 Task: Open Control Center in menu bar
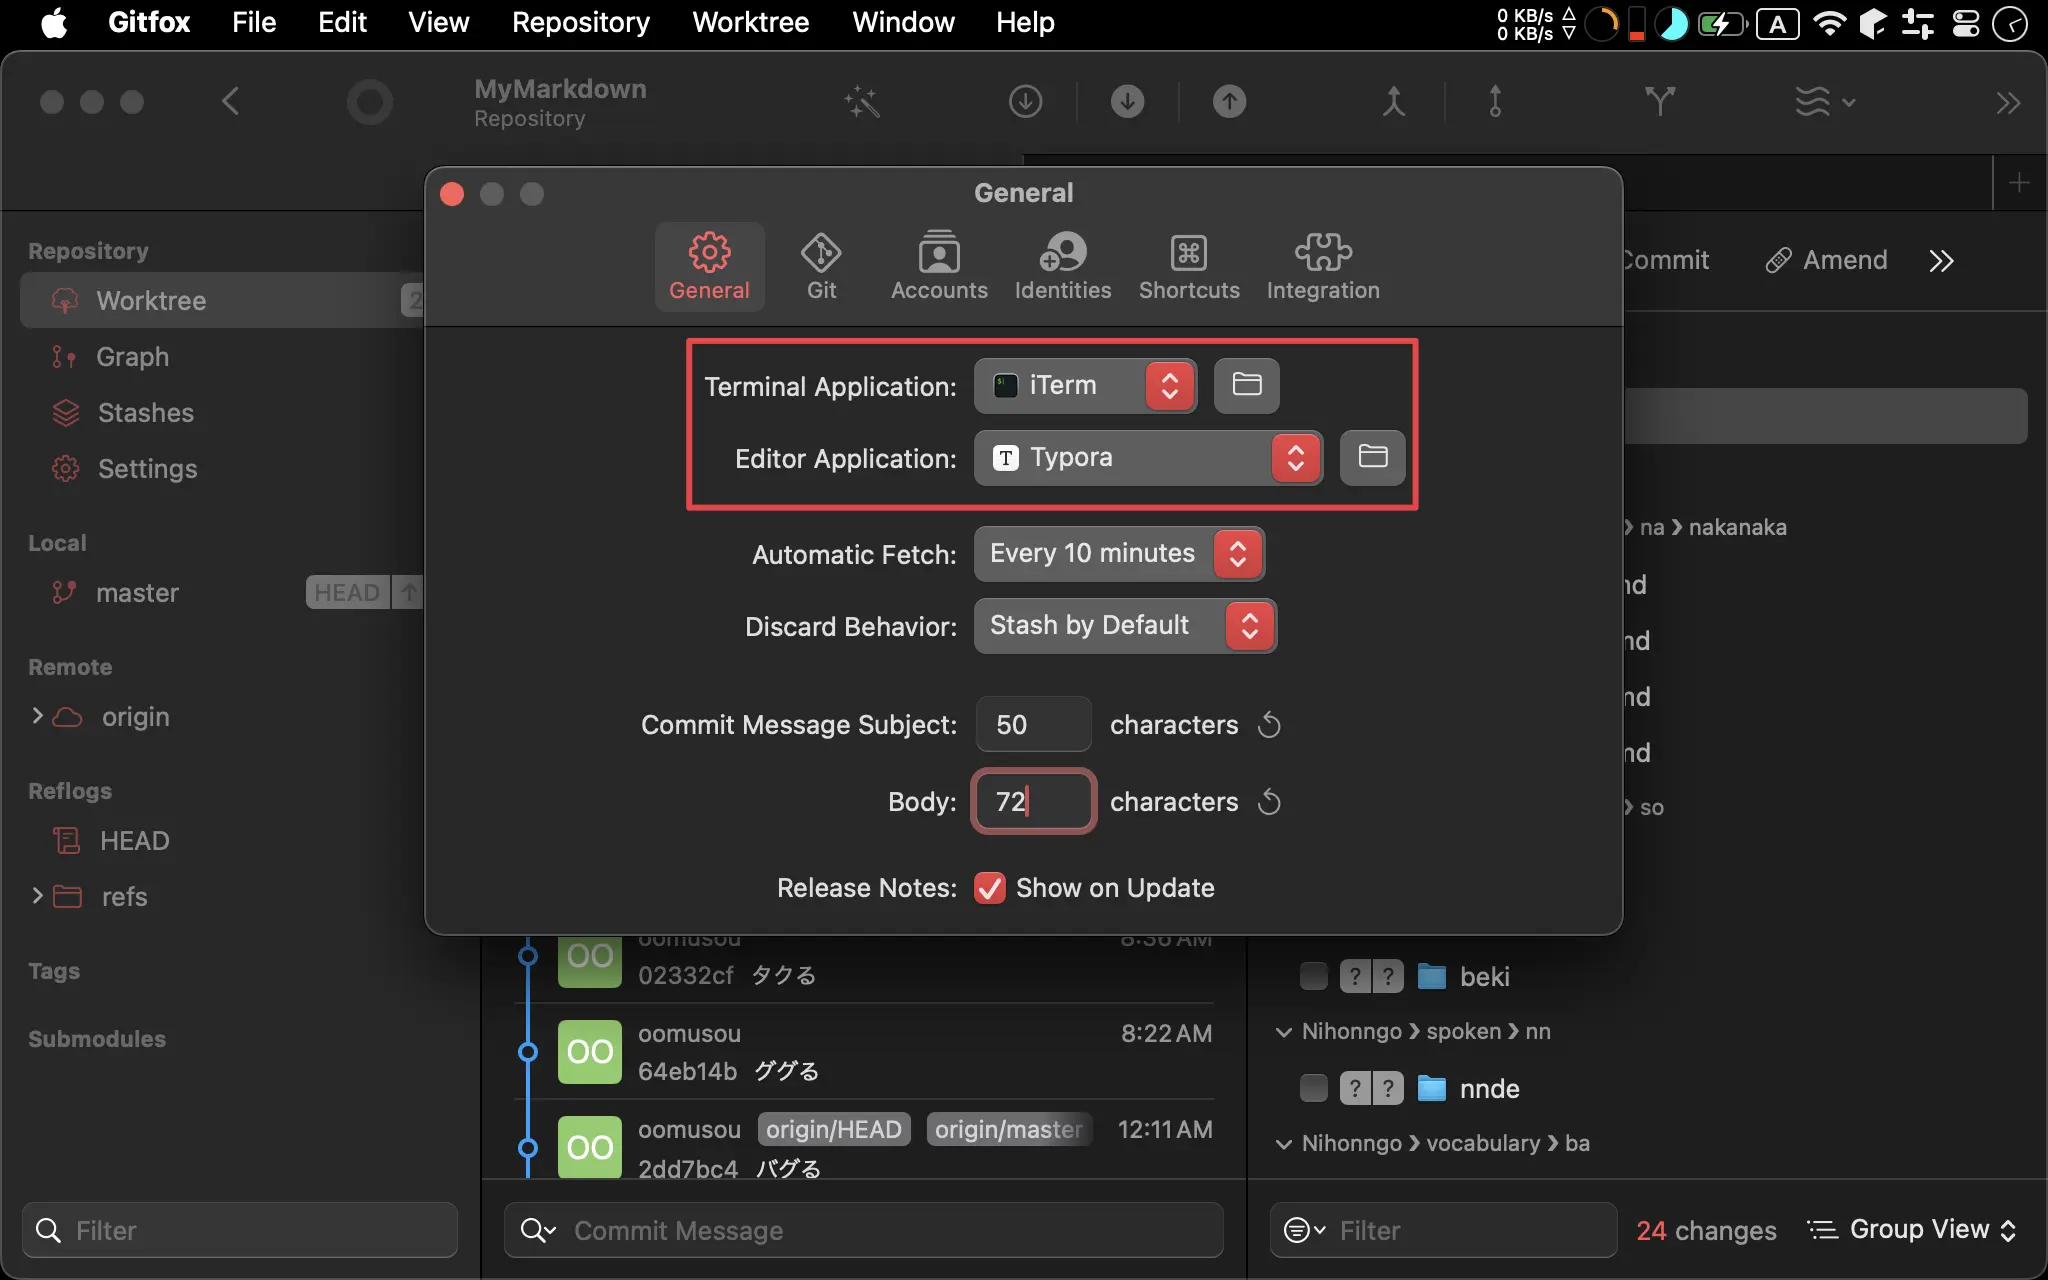coord(1966,22)
